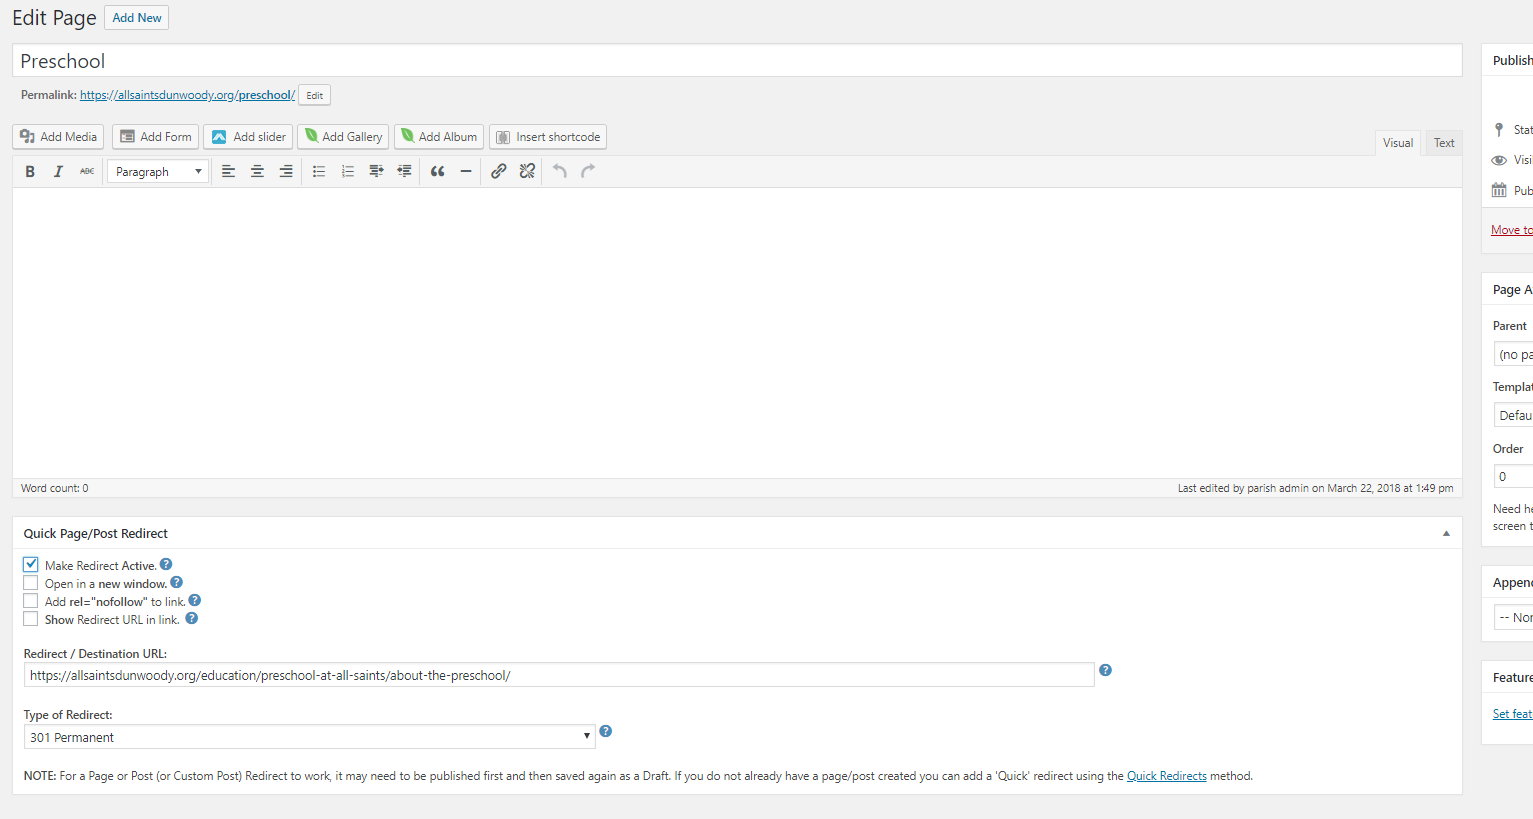Check Add rel="nofollow" to link

tap(31, 601)
